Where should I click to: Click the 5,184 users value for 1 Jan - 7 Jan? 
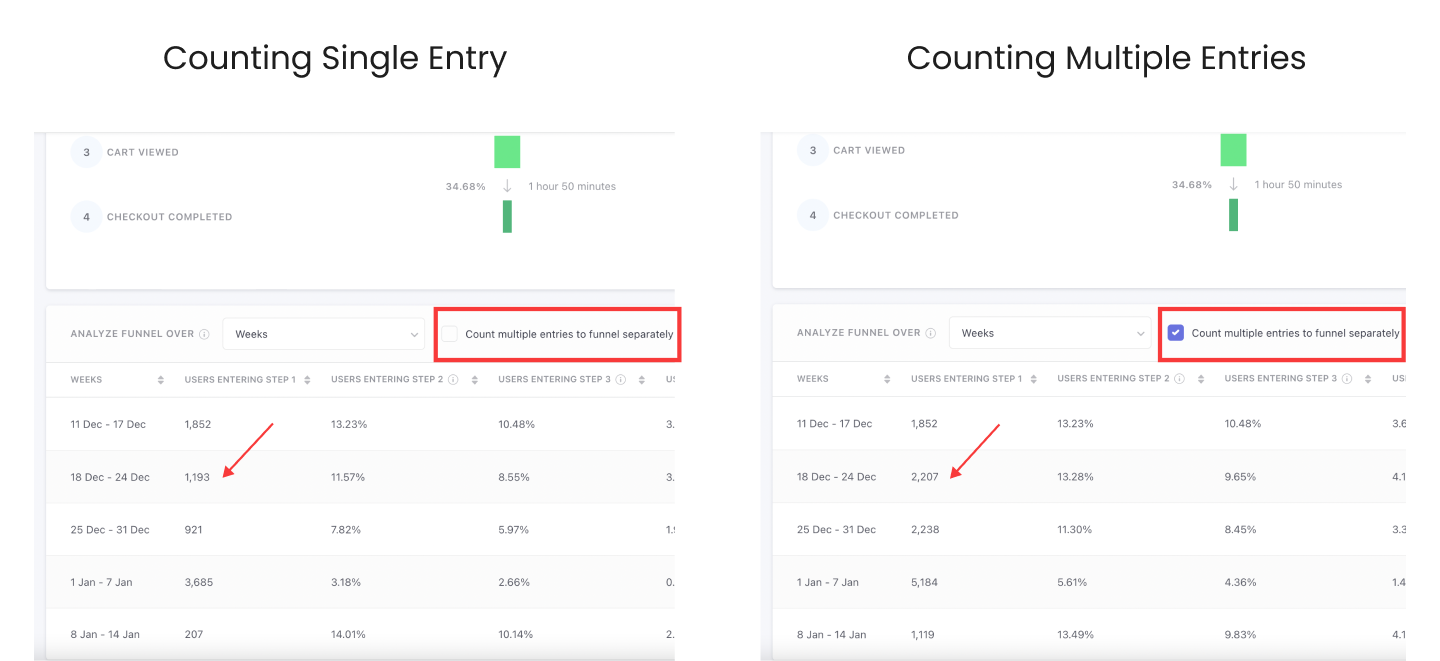[924, 582]
